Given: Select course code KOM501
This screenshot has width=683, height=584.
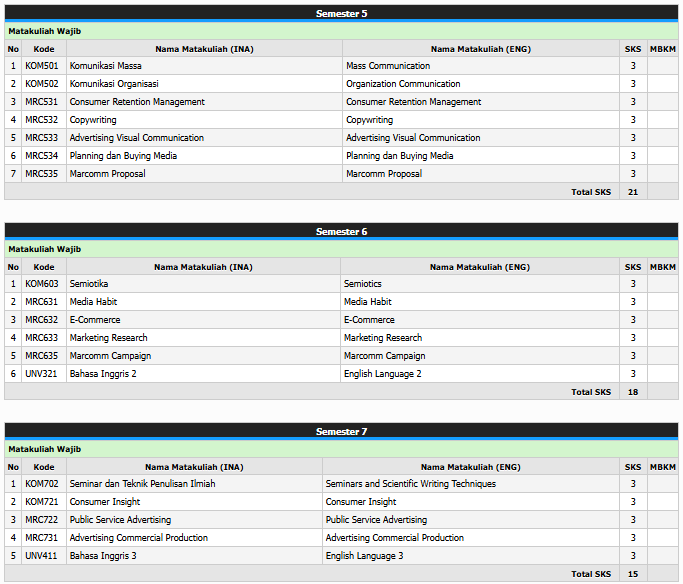Looking at the screenshot, I should coord(42,66).
